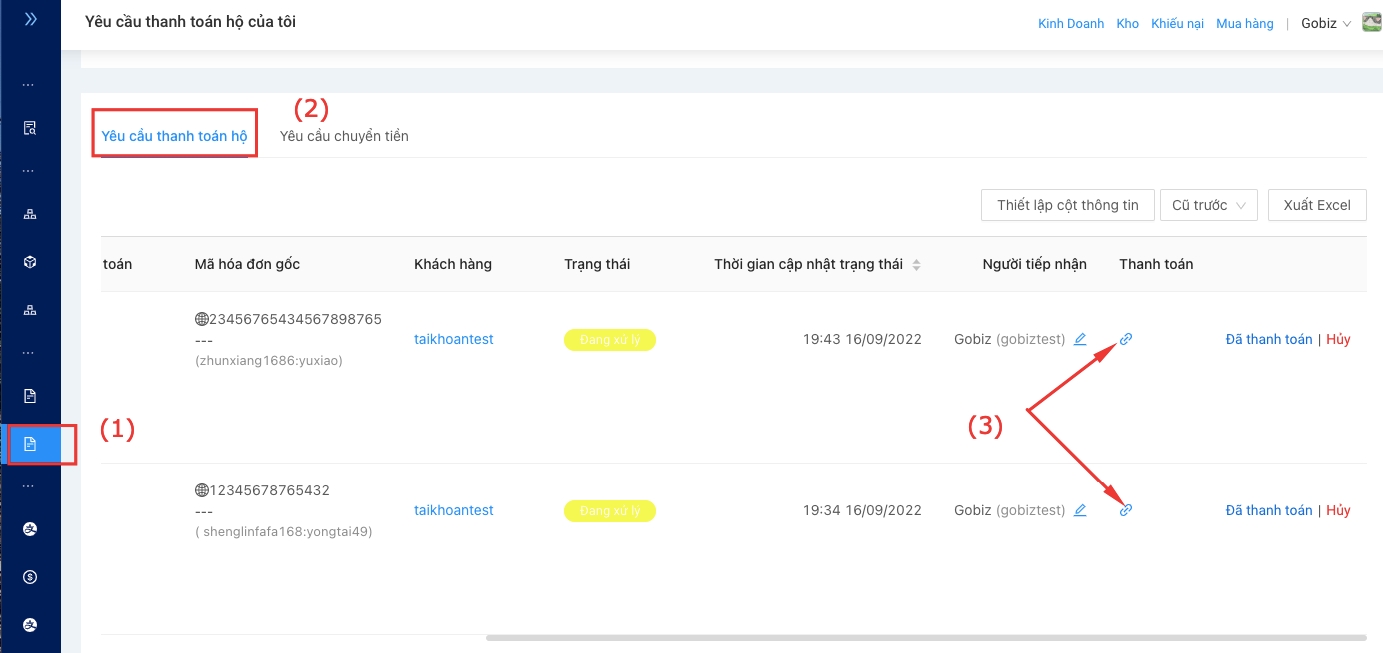The width and height of the screenshot is (1383, 653).
Task: Edit the receiver on the 19:43 row
Action: pos(1080,340)
